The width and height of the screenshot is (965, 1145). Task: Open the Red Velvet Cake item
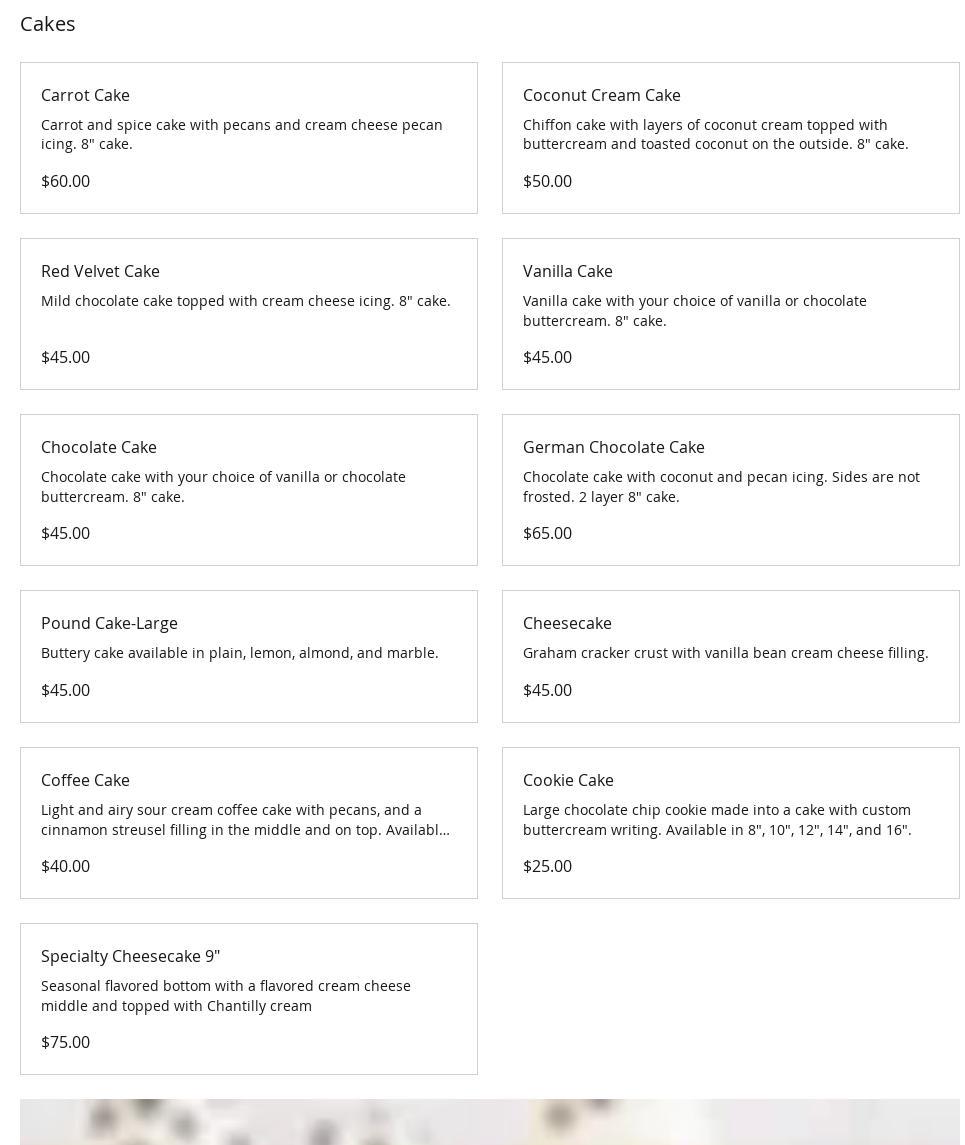100,271
